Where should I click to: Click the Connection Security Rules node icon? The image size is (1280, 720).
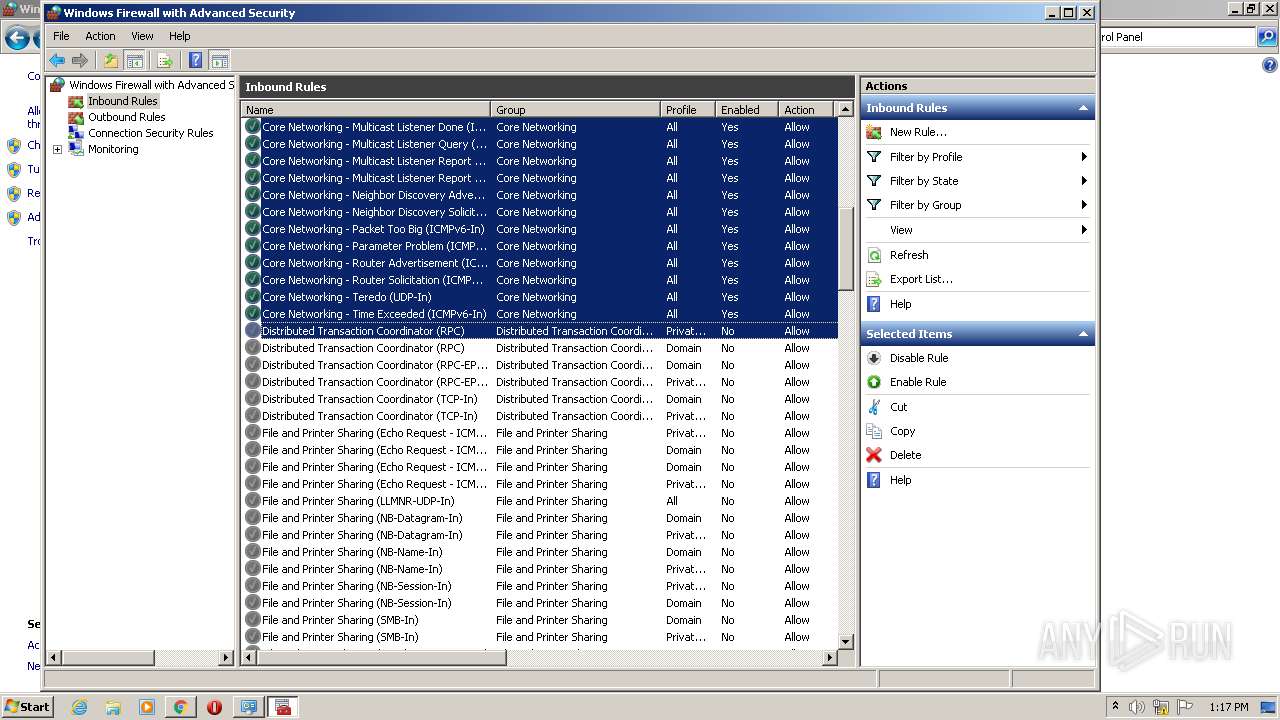(x=76, y=133)
